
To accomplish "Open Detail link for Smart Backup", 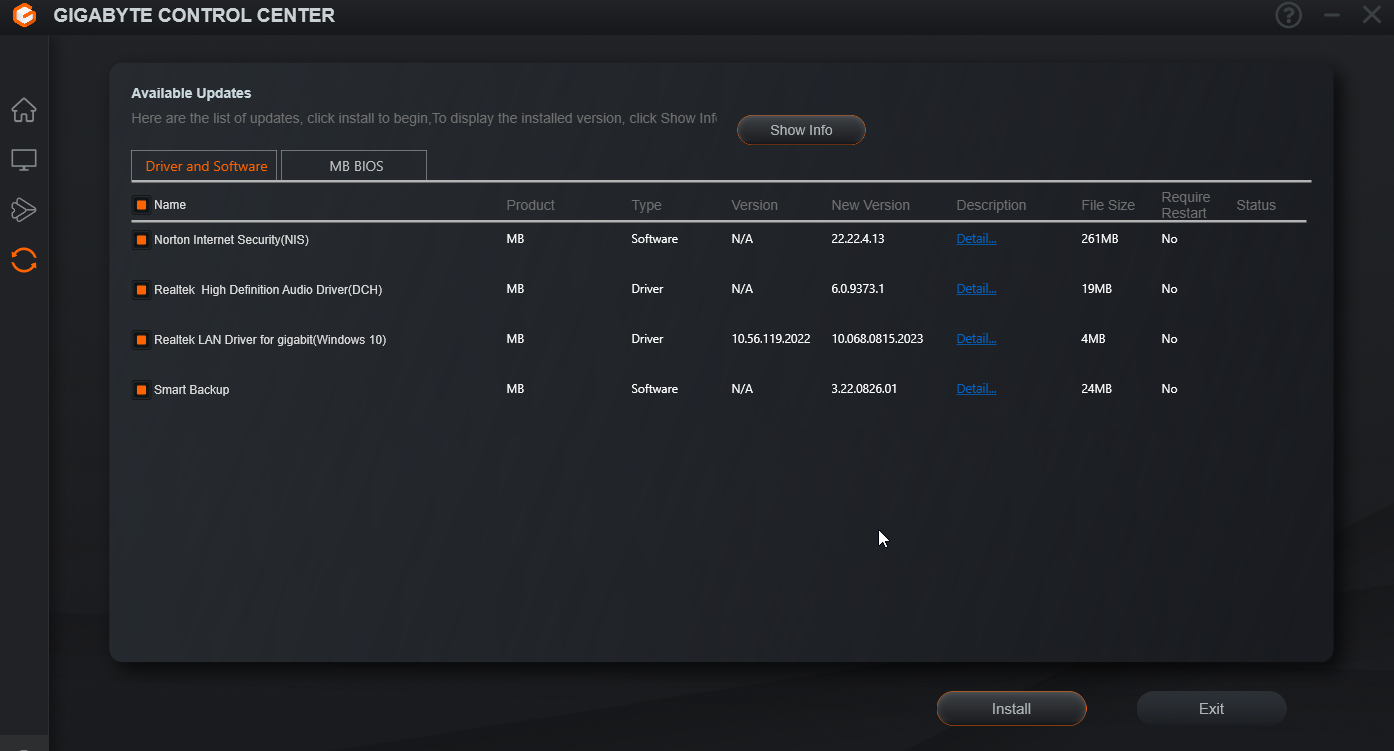I will (976, 389).
